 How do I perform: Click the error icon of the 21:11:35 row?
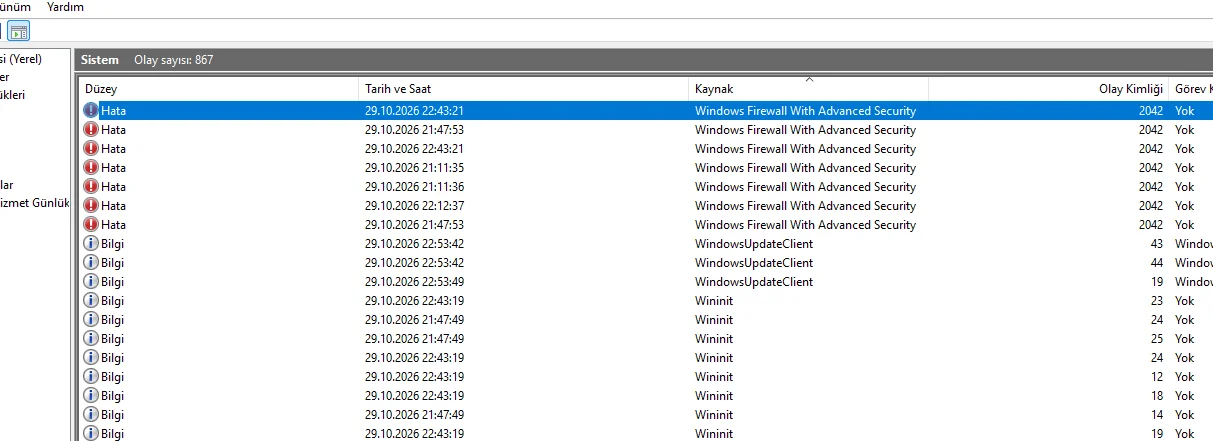point(91,168)
